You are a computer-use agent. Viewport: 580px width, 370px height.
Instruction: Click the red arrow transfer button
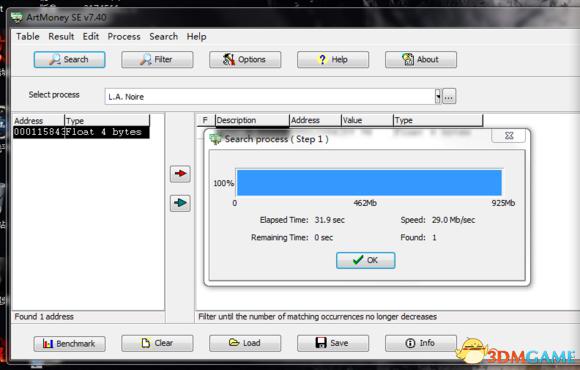click(180, 174)
